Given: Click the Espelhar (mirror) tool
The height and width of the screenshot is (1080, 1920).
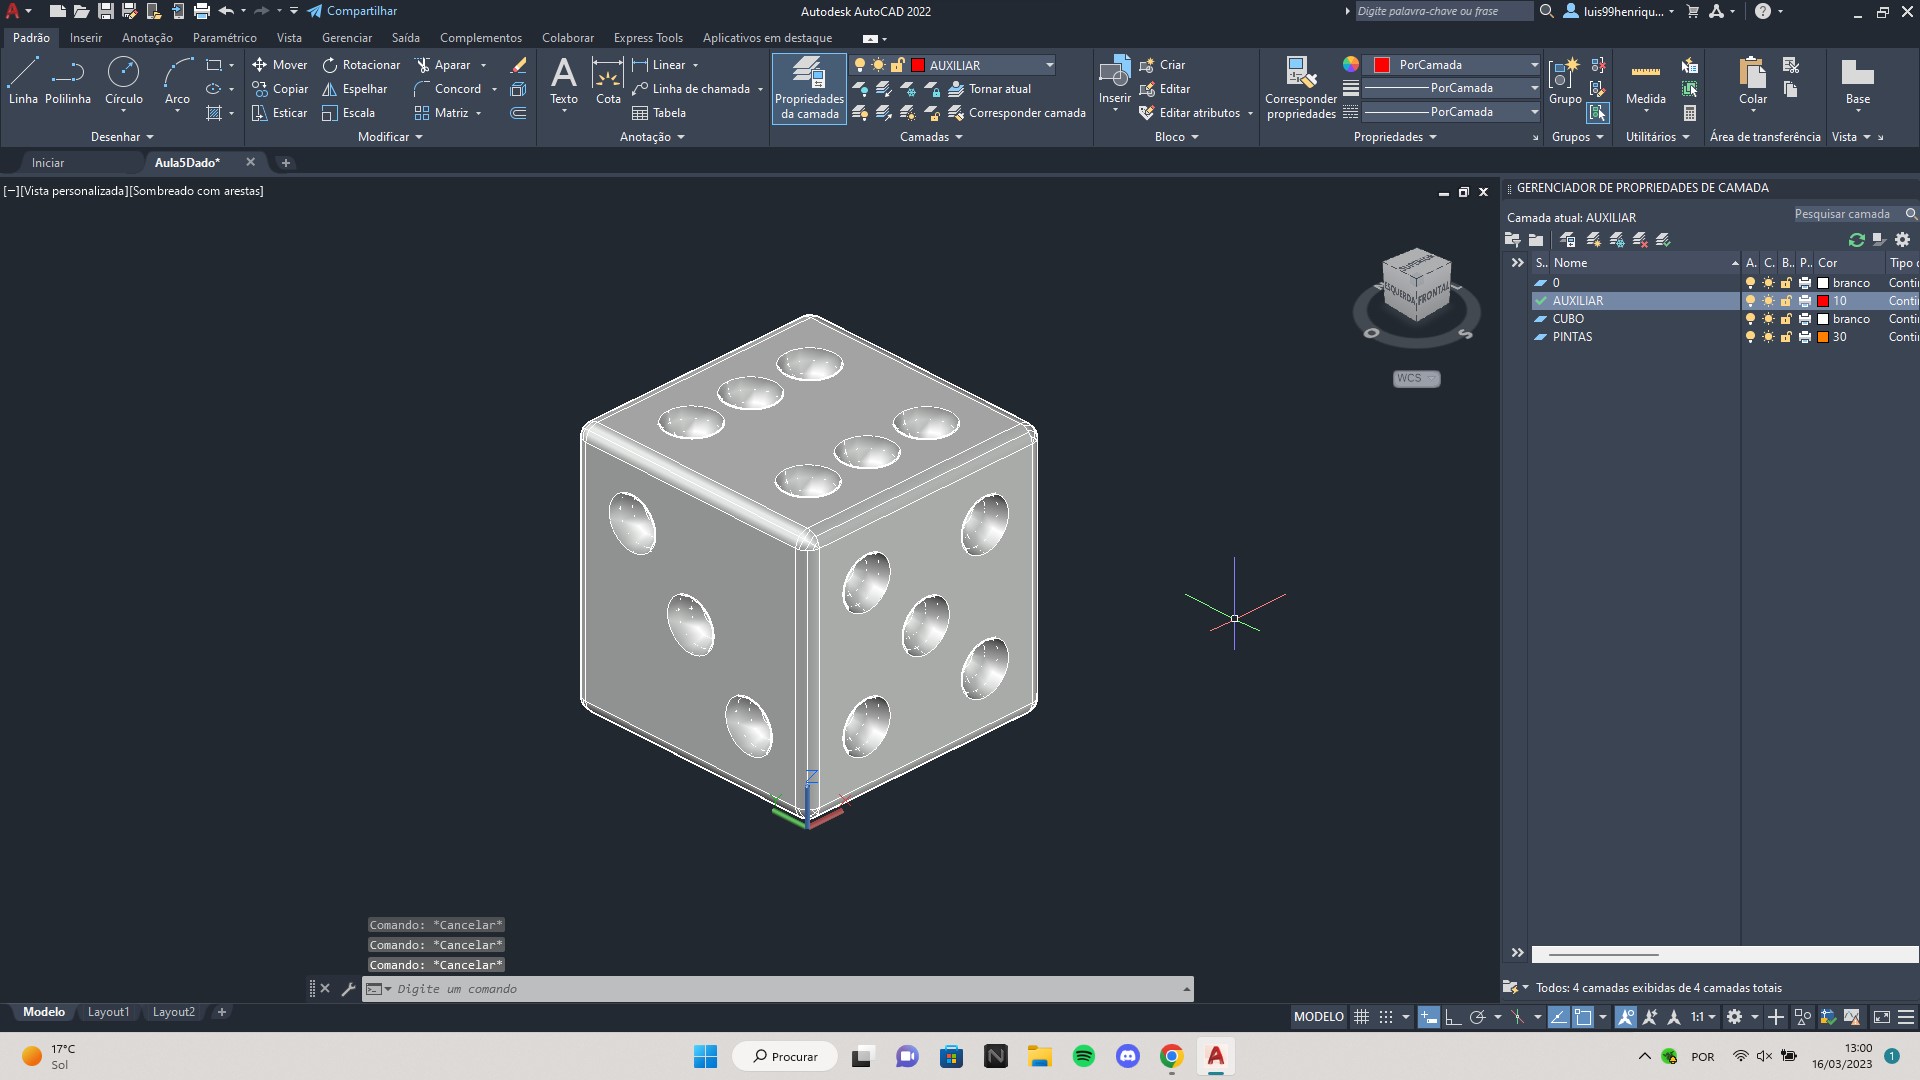Looking at the screenshot, I should (354, 89).
